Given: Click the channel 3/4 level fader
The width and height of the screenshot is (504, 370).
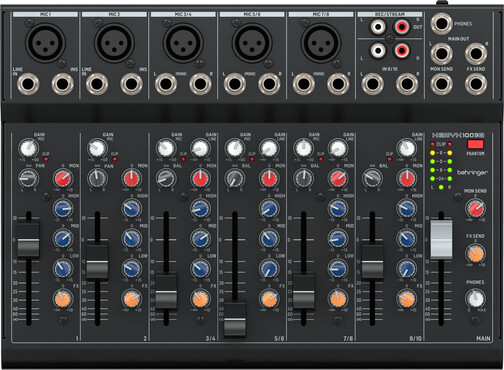Looking at the screenshot, I should tap(166, 291).
